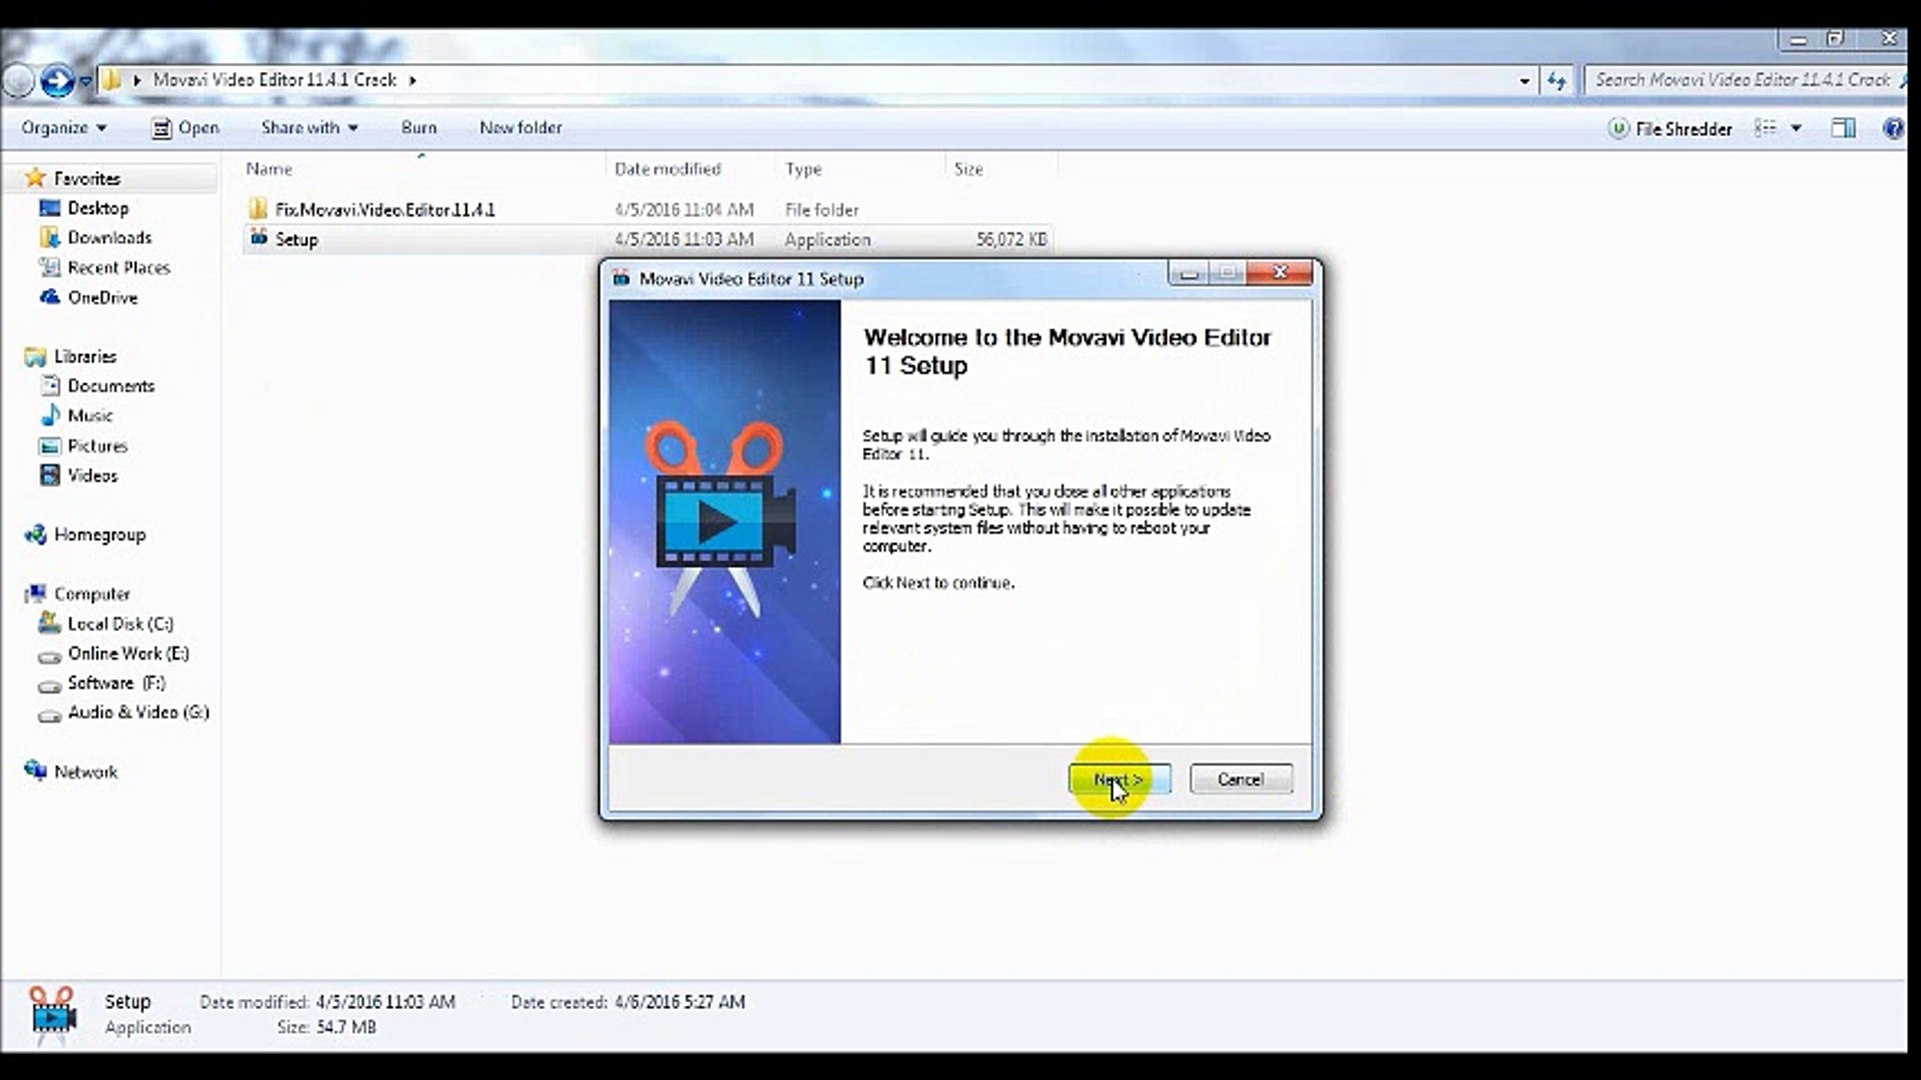Click the Refresh icon beside address bar
1921x1080 pixels.
1557,80
